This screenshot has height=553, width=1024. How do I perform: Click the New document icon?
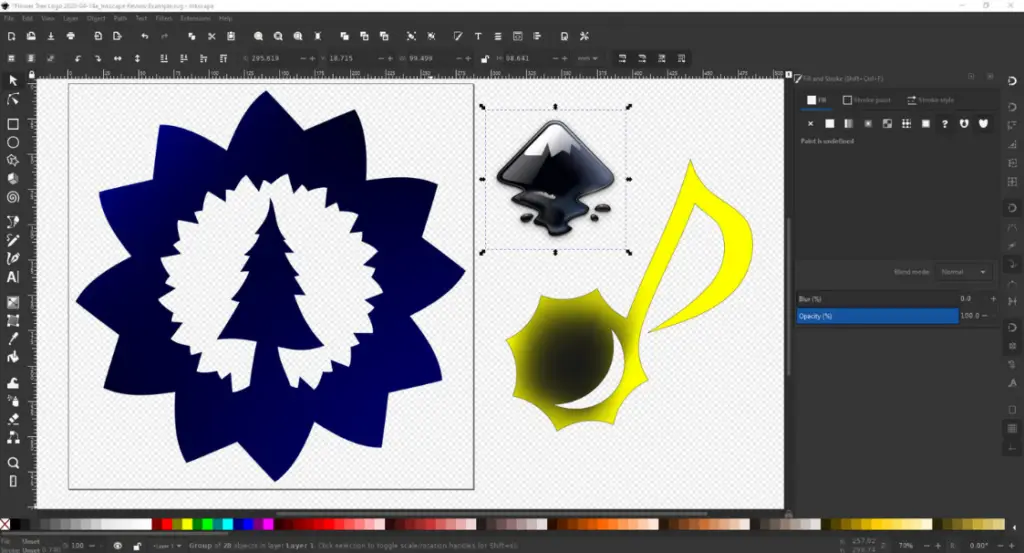[11, 37]
